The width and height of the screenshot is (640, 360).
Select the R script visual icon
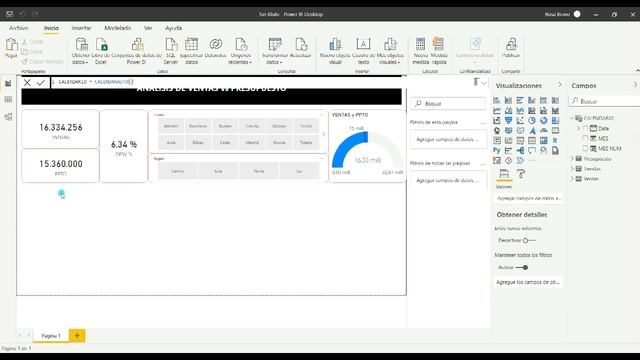point(555,140)
